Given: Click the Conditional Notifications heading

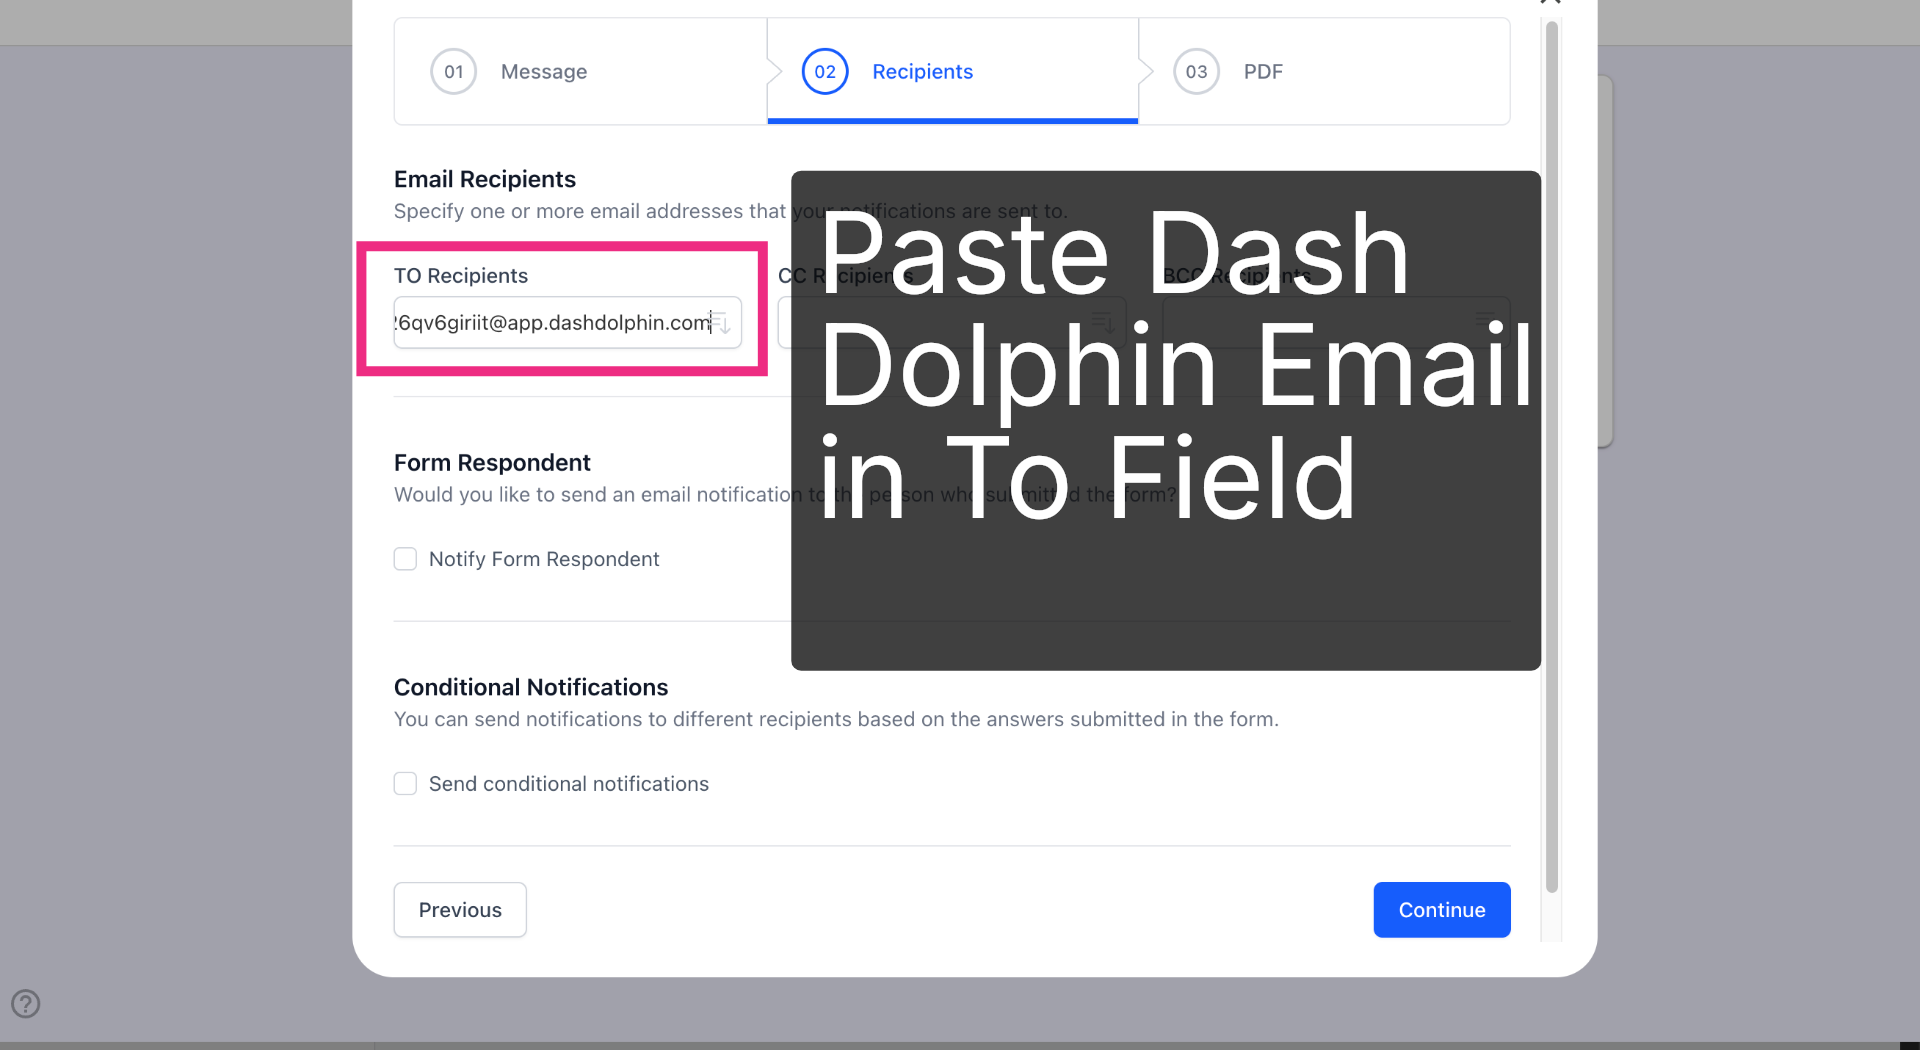Looking at the screenshot, I should tap(531, 687).
